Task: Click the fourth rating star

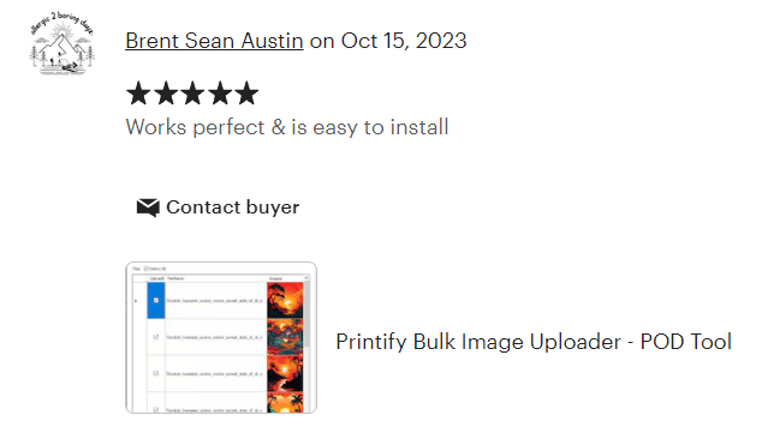Action: click(219, 95)
